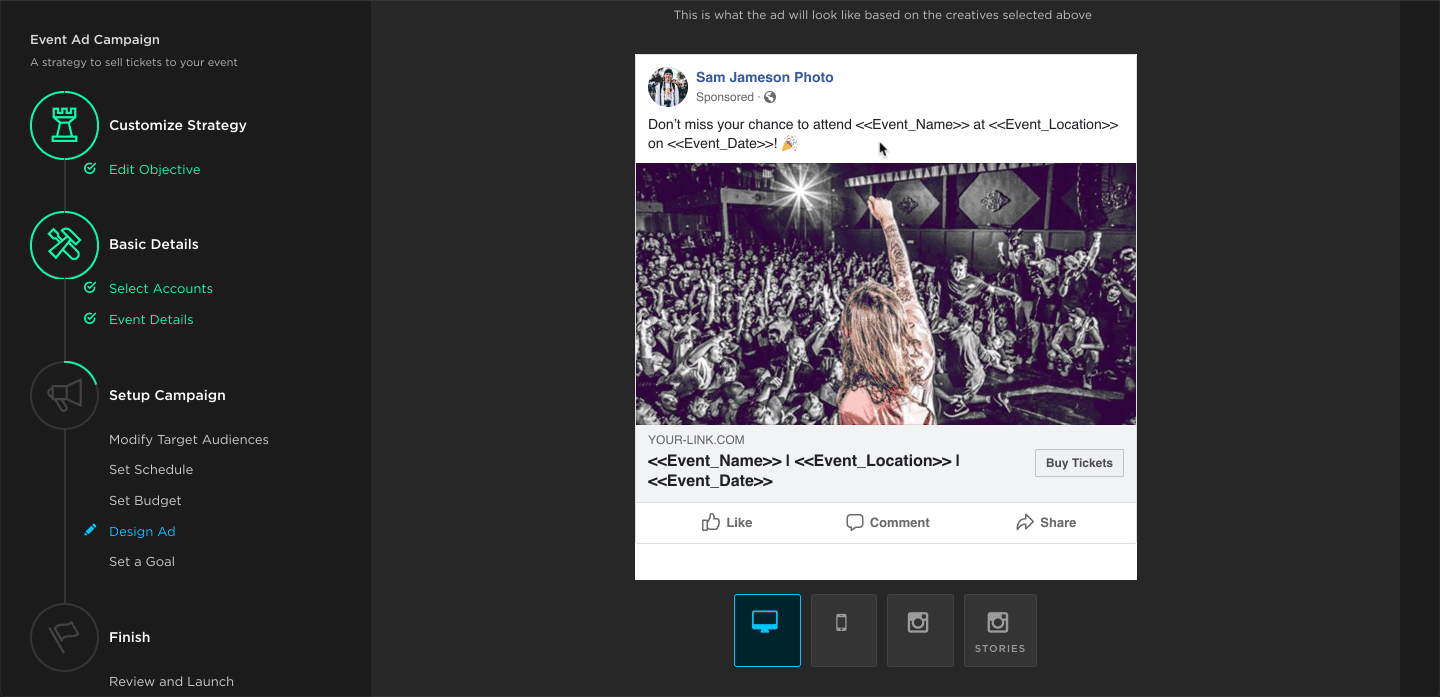
Task: Click the concert crowd ad image
Action: 886,294
